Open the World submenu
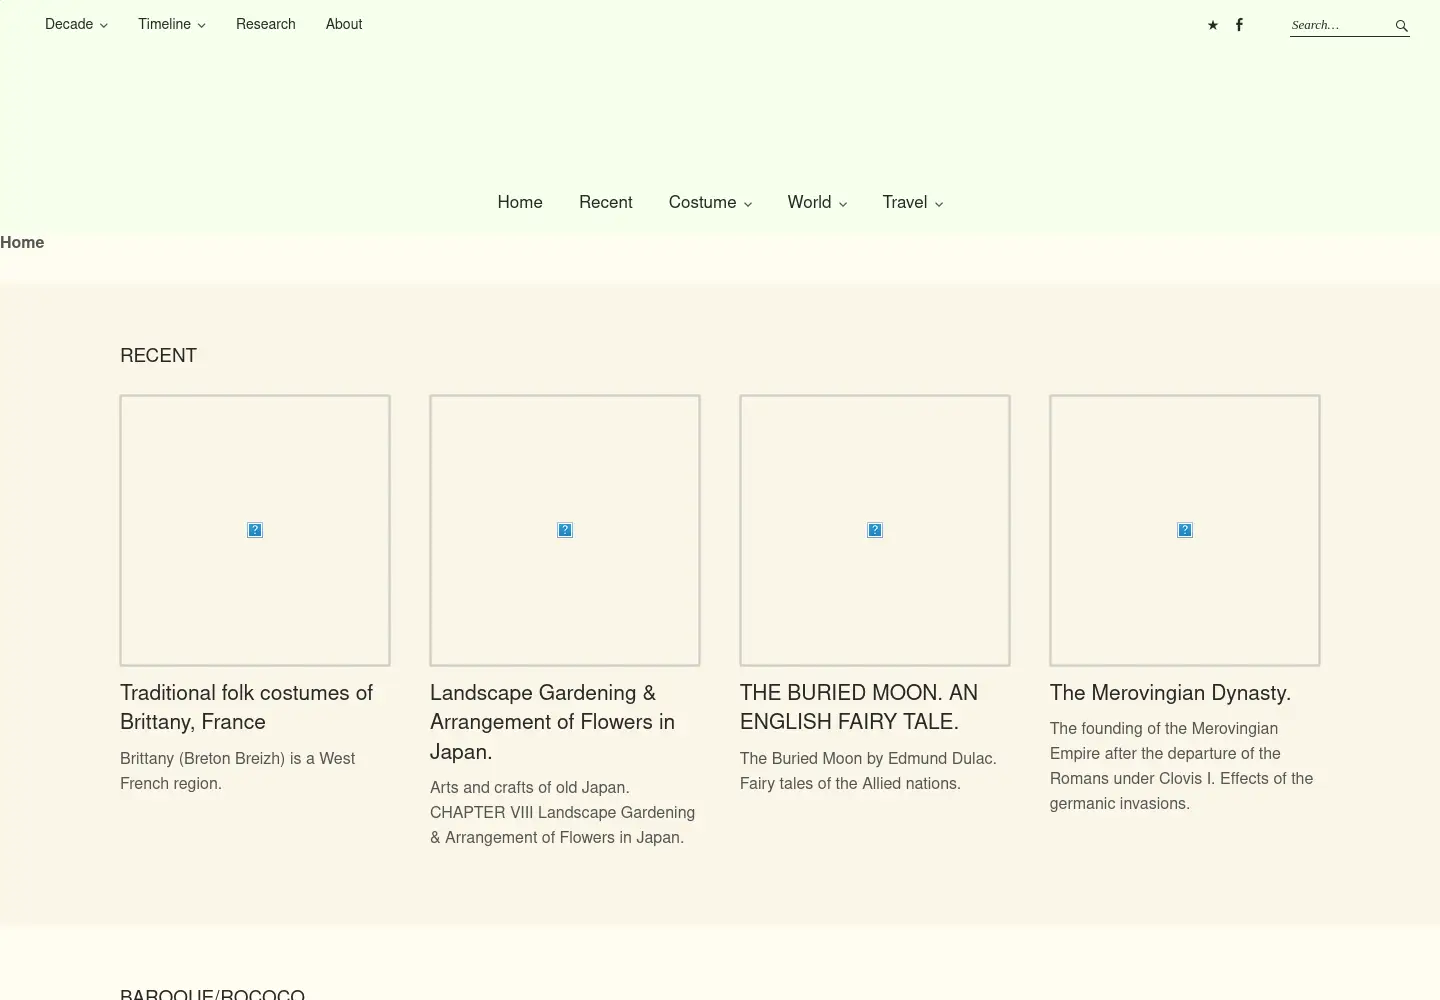Image resolution: width=1440 pixels, height=1000 pixels. click(x=817, y=202)
